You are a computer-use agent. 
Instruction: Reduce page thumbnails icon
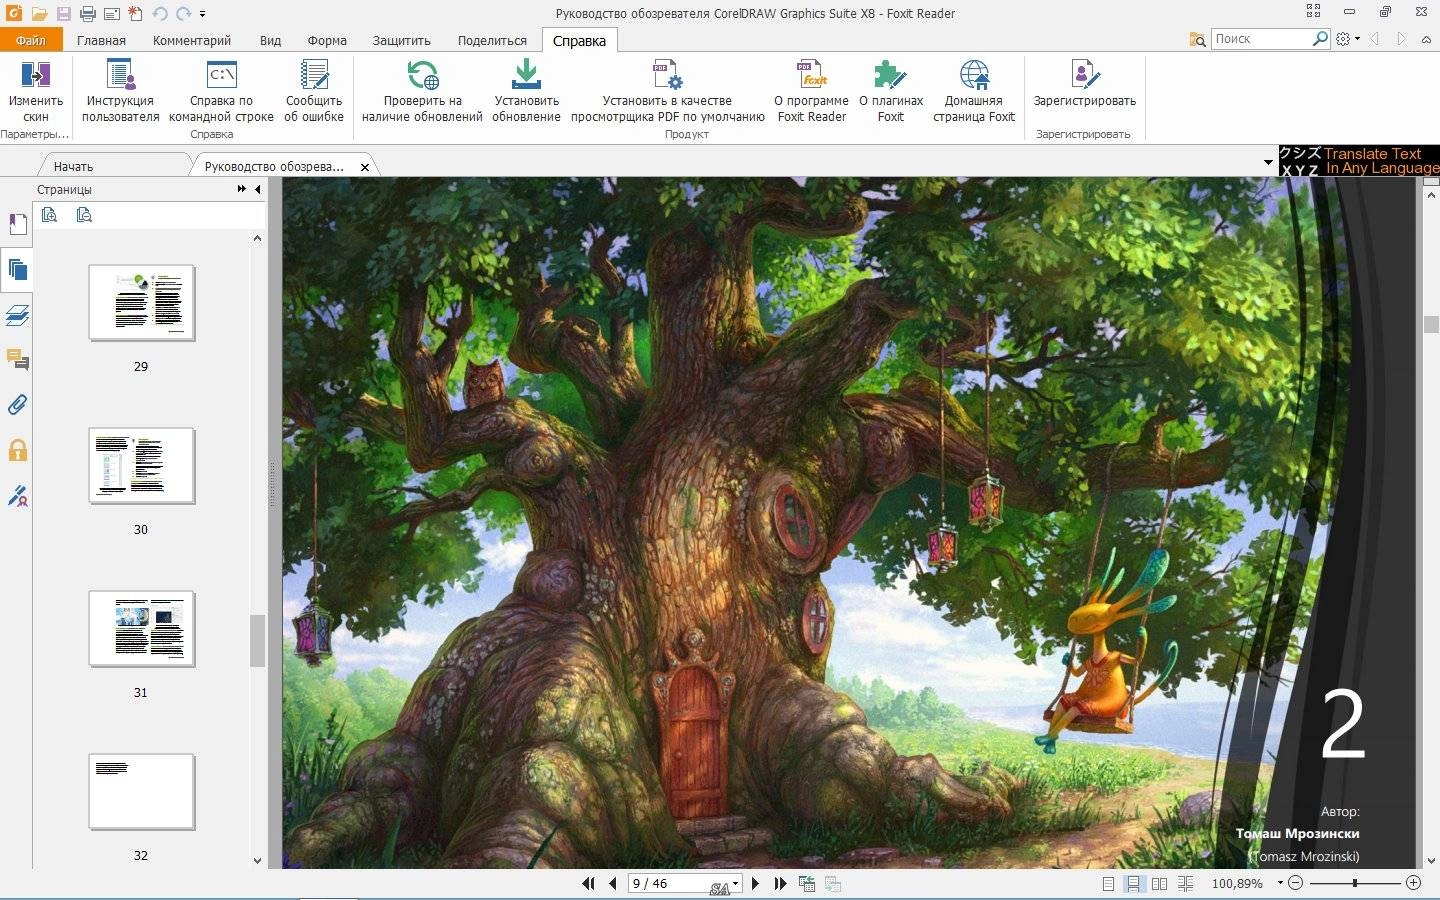84,214
